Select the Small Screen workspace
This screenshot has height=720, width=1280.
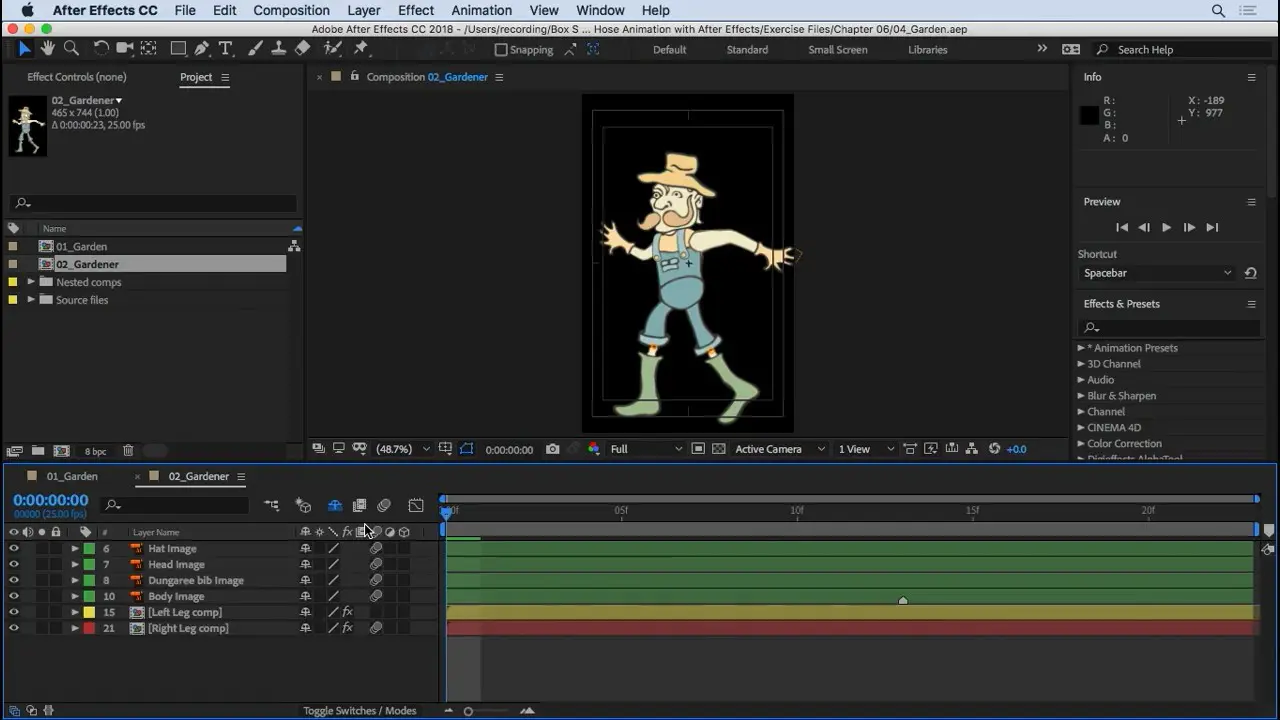click(x=838, y=50)
